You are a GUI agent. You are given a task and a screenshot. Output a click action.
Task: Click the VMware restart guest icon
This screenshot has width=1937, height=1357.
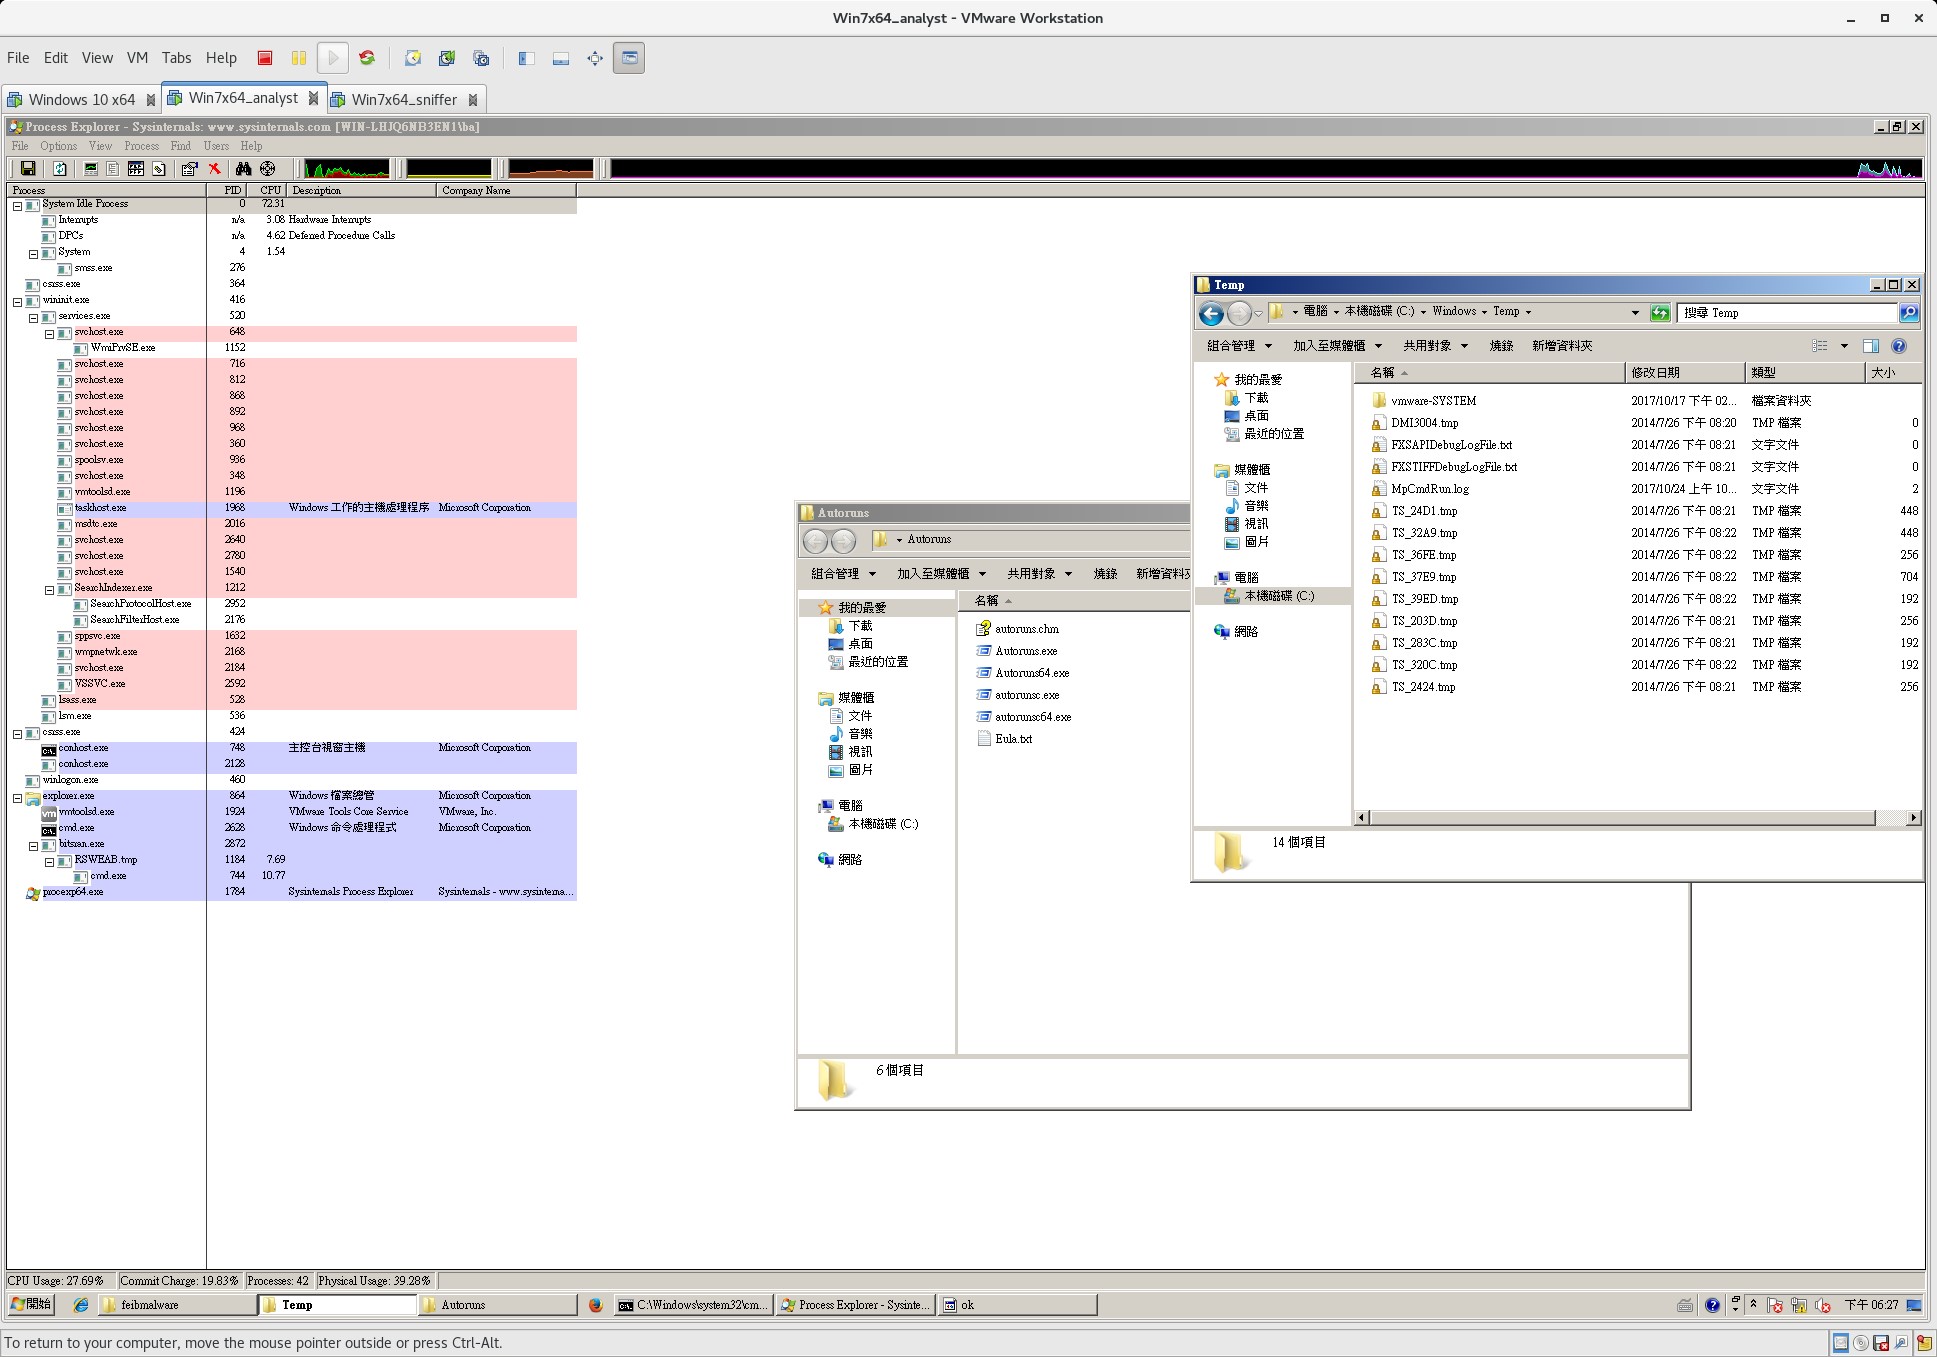367,58
